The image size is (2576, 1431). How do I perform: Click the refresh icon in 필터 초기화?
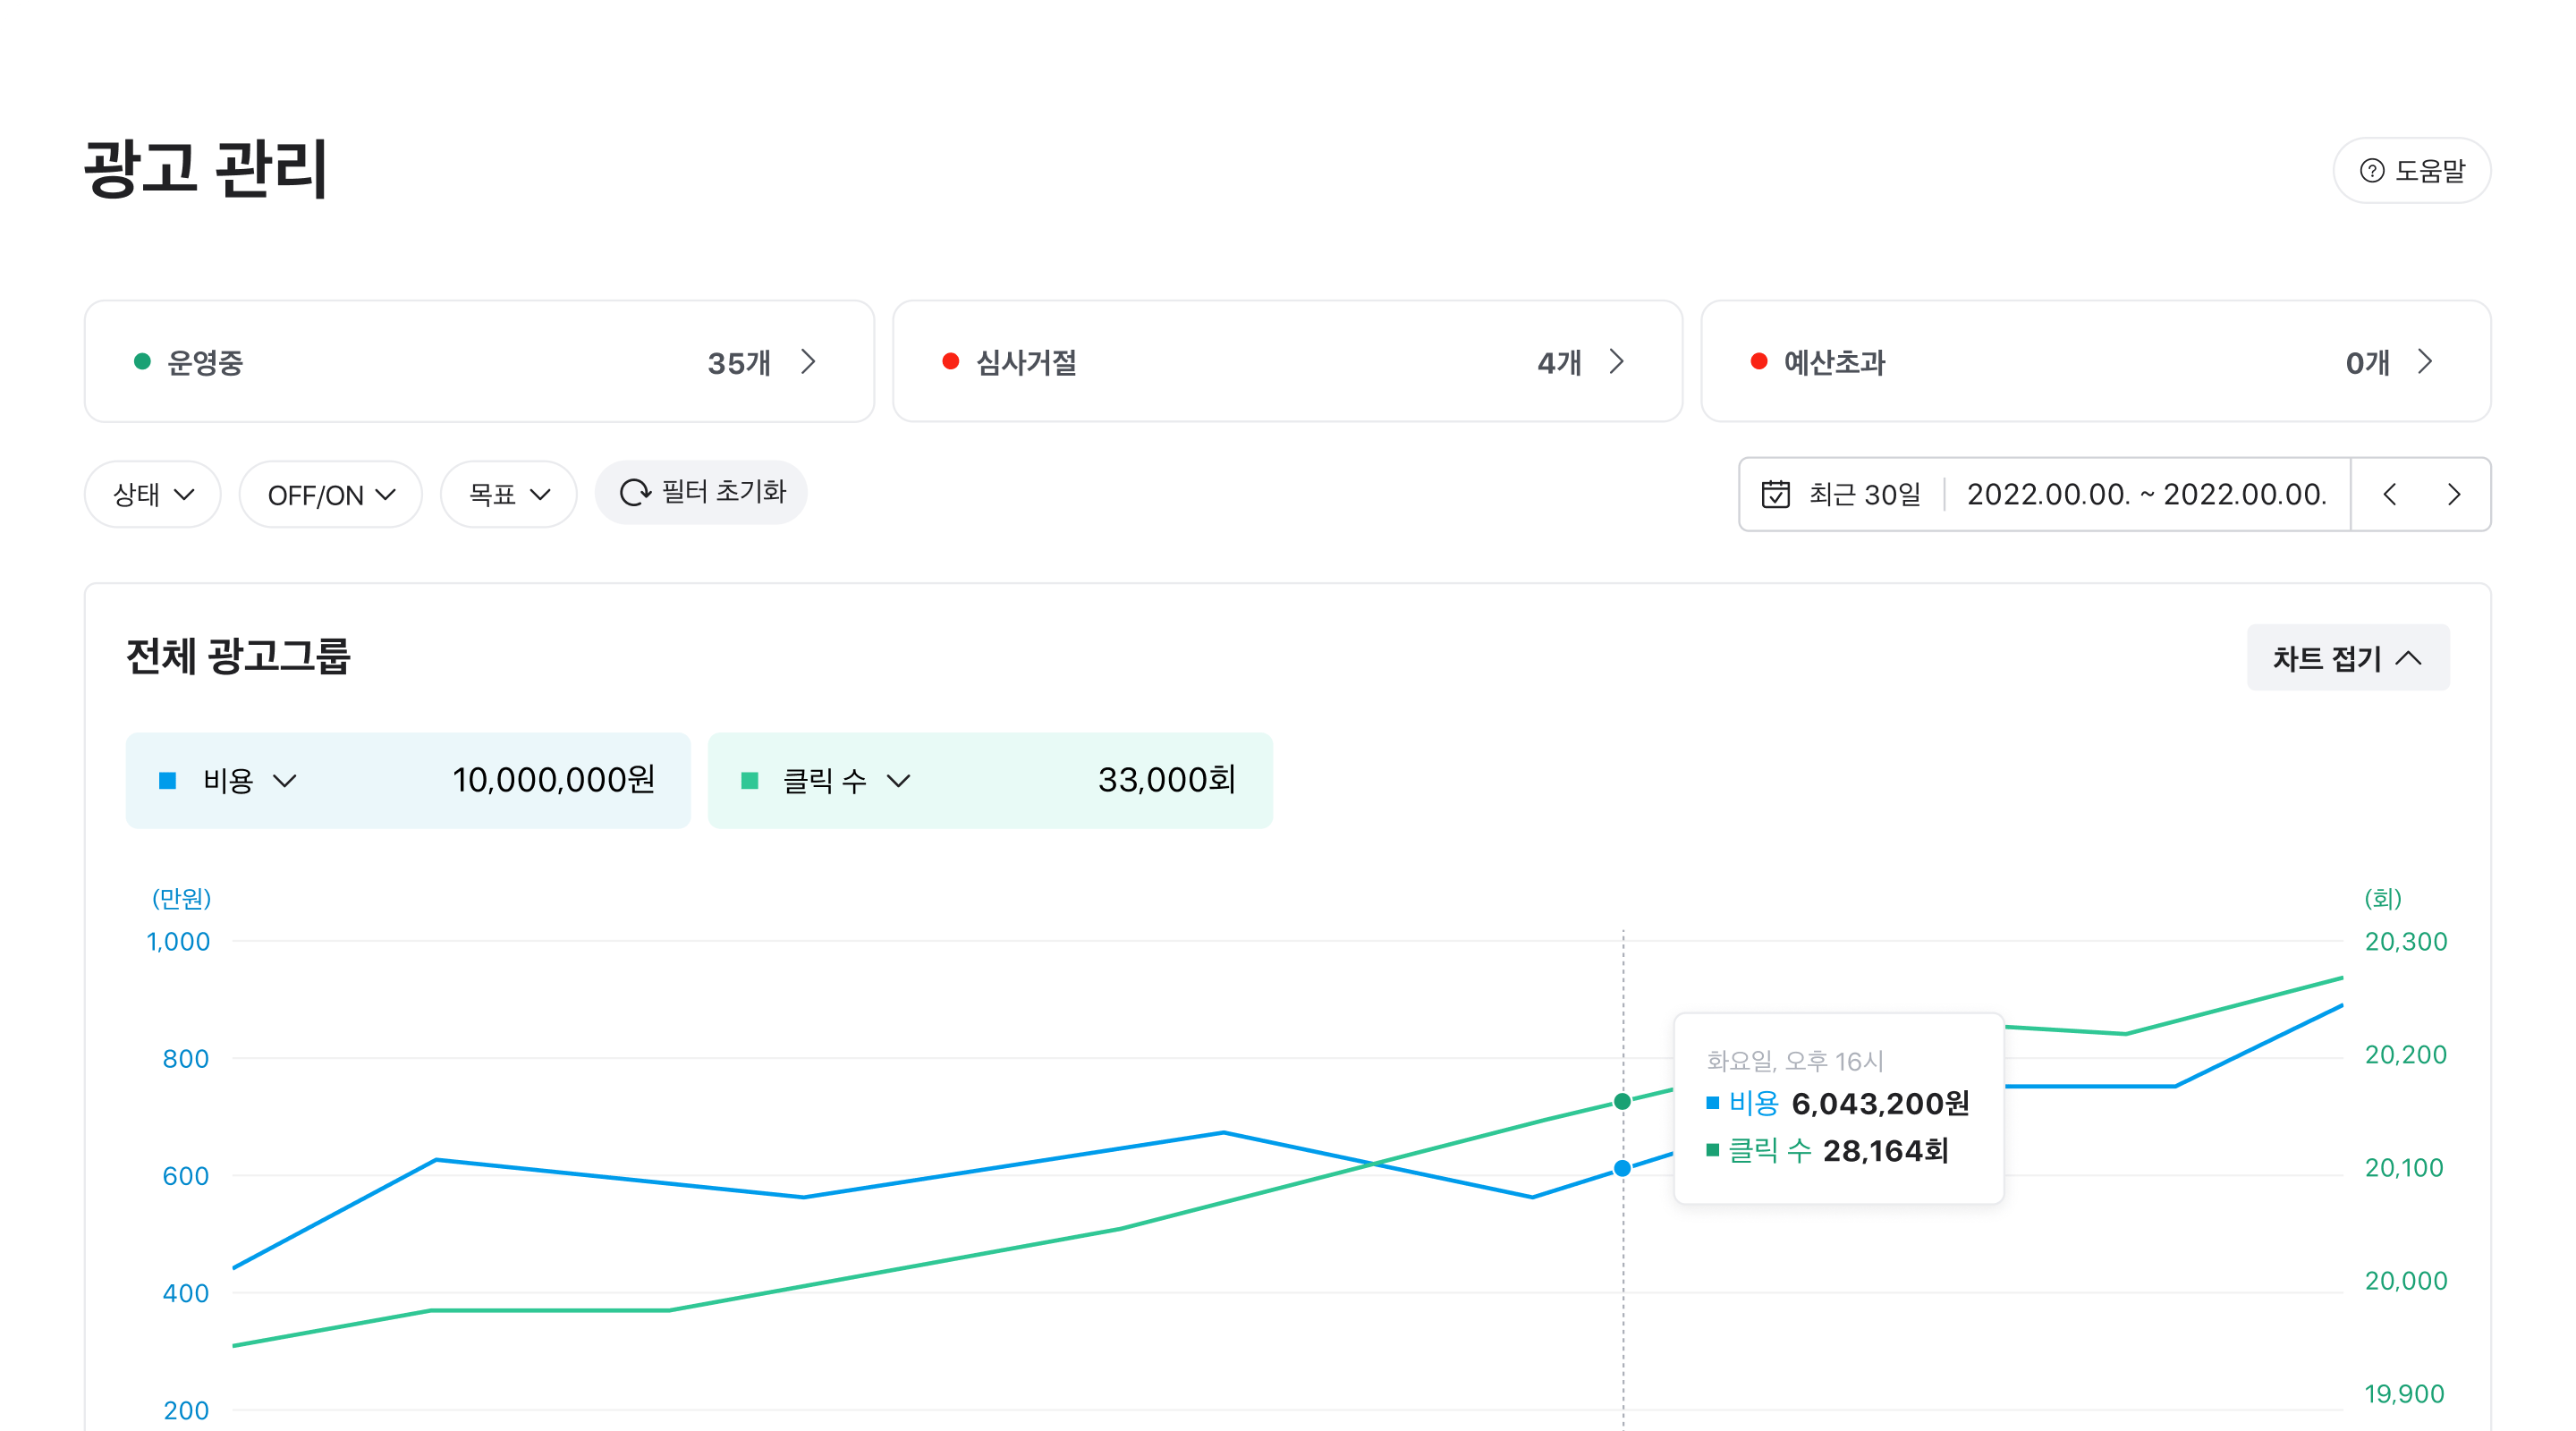(635, 493)
